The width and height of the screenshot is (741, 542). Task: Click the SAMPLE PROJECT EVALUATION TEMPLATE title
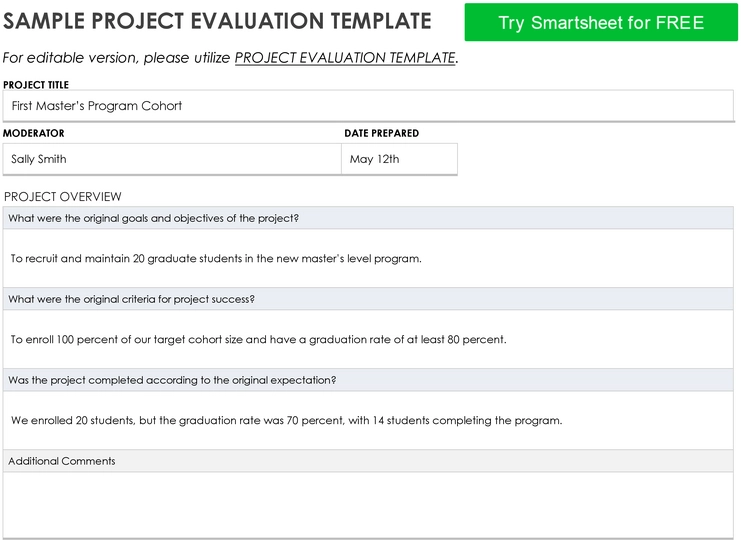coord(217,21)
